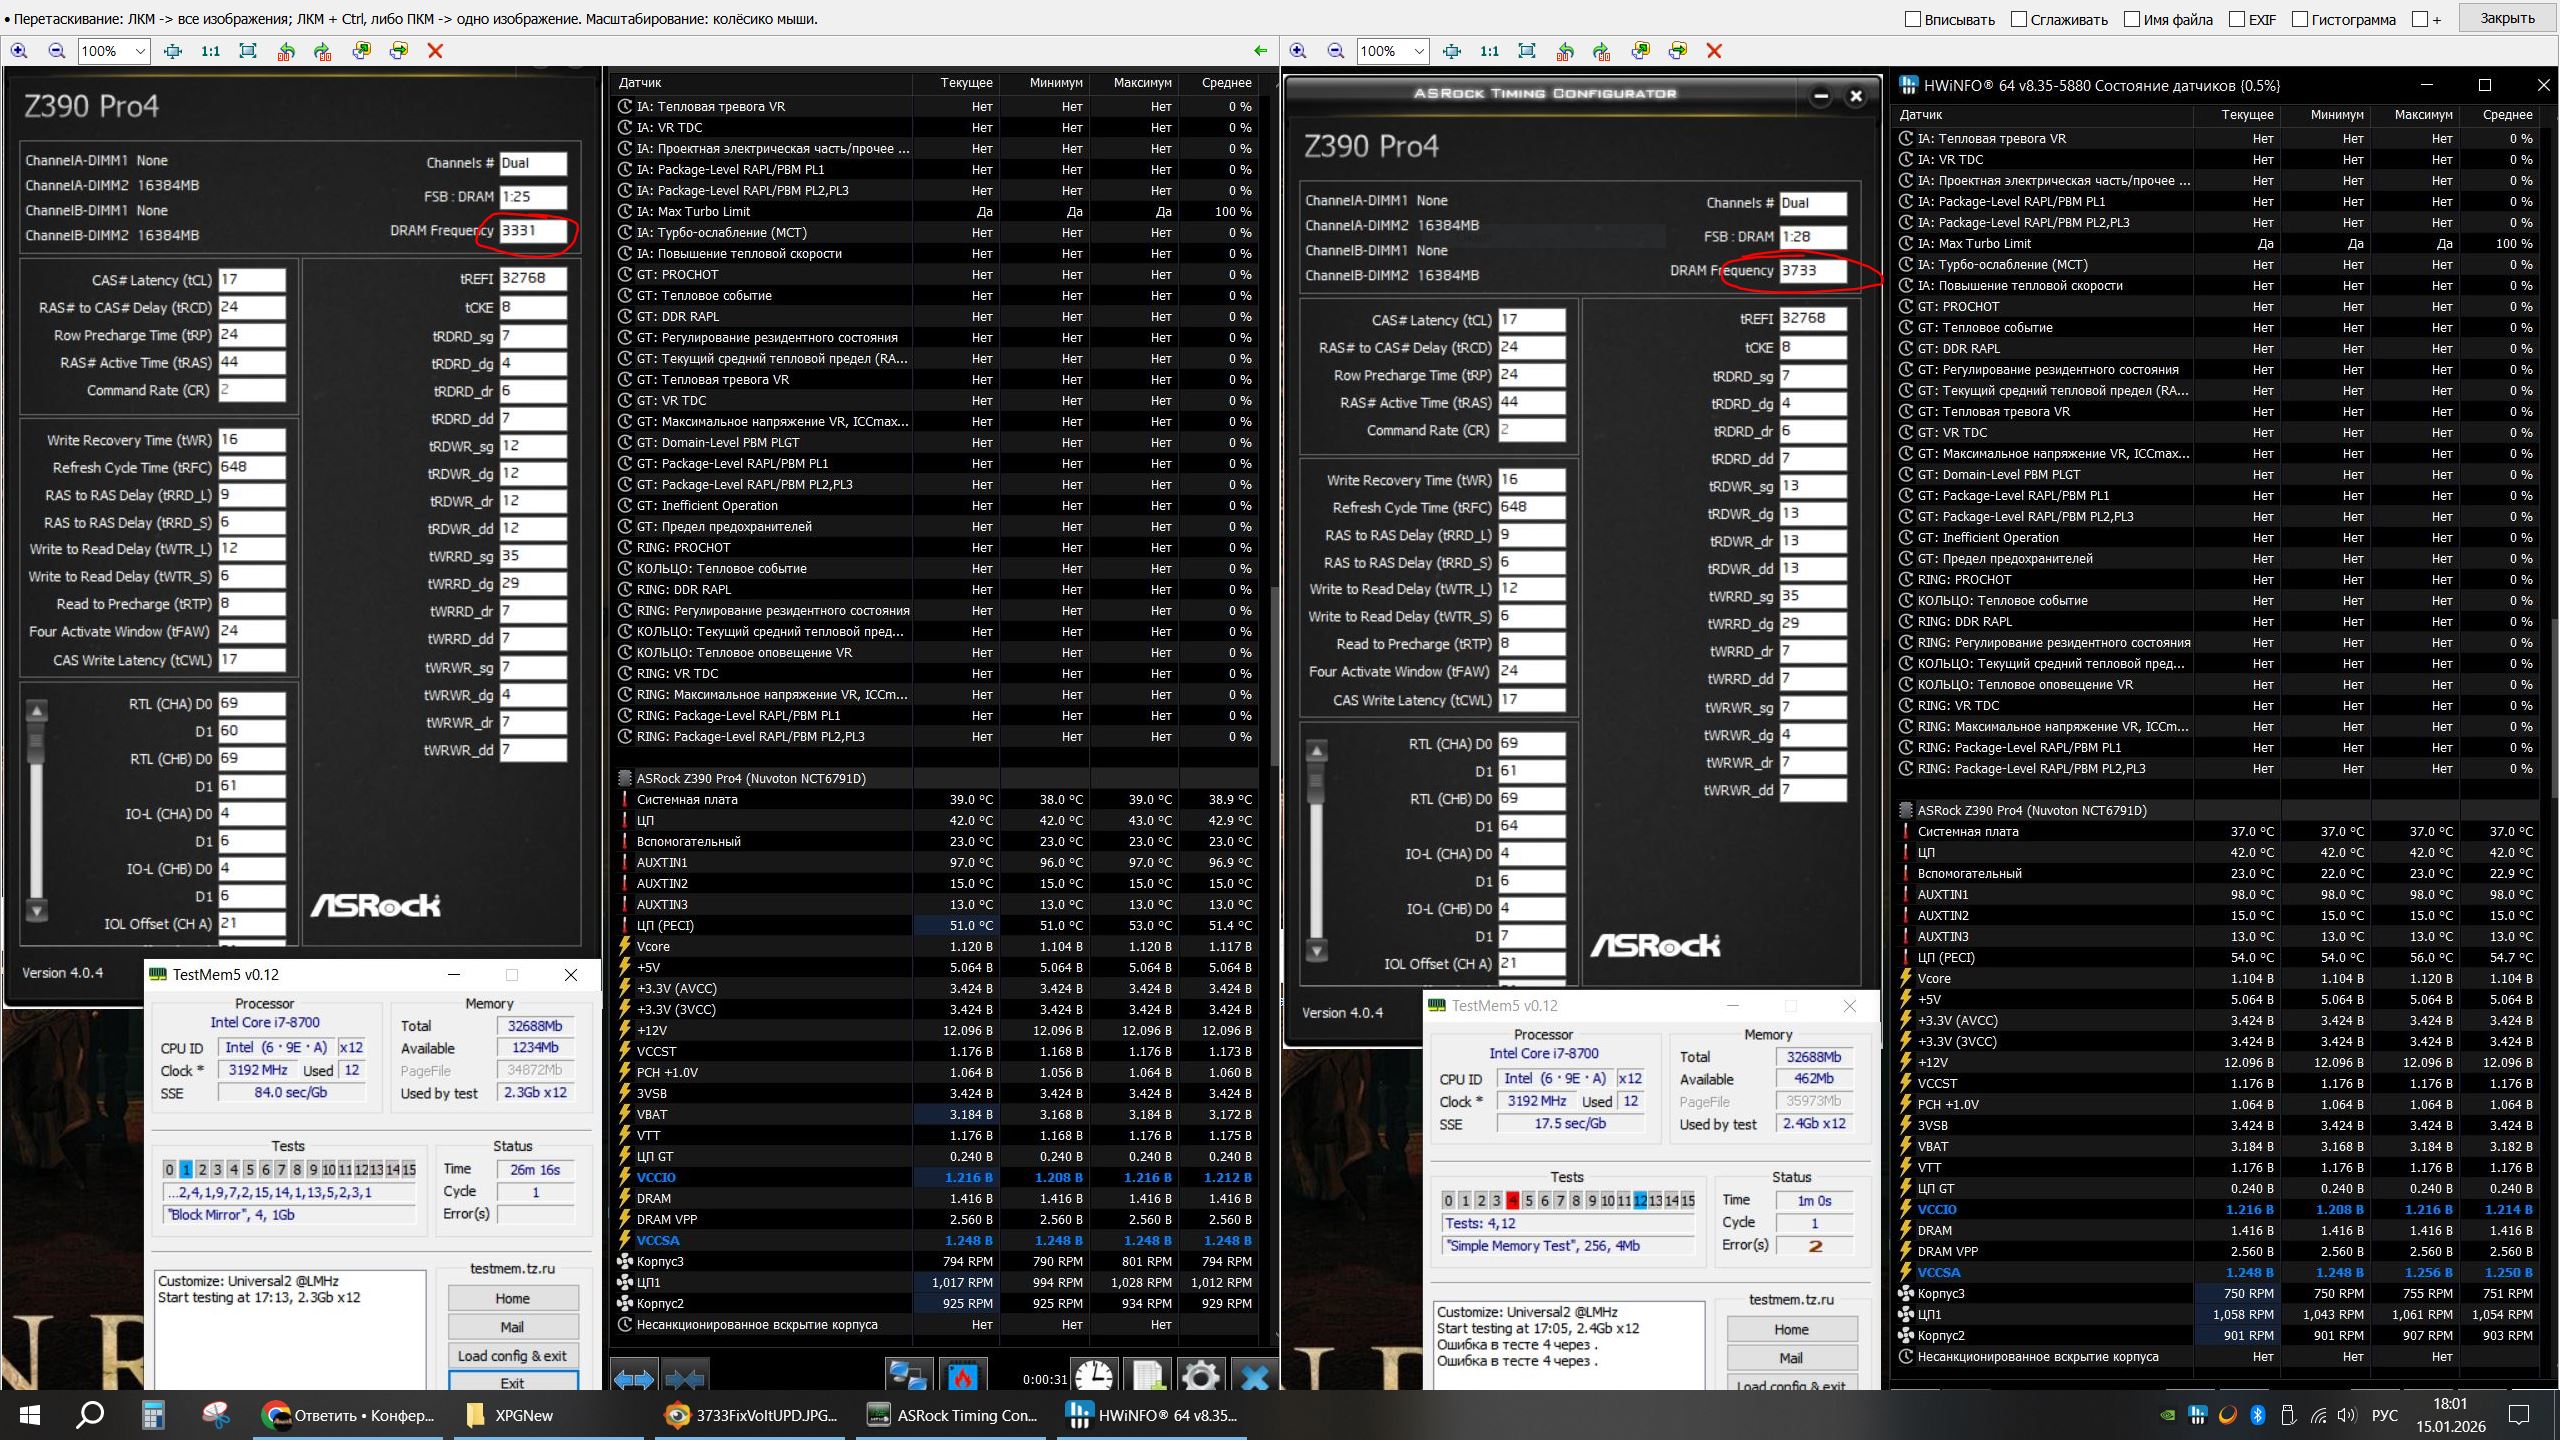The width and height of the screenshot is (2560, 1440).
Task: Click taskbar clock showing 18:01
Action: pos(2450,1415)
